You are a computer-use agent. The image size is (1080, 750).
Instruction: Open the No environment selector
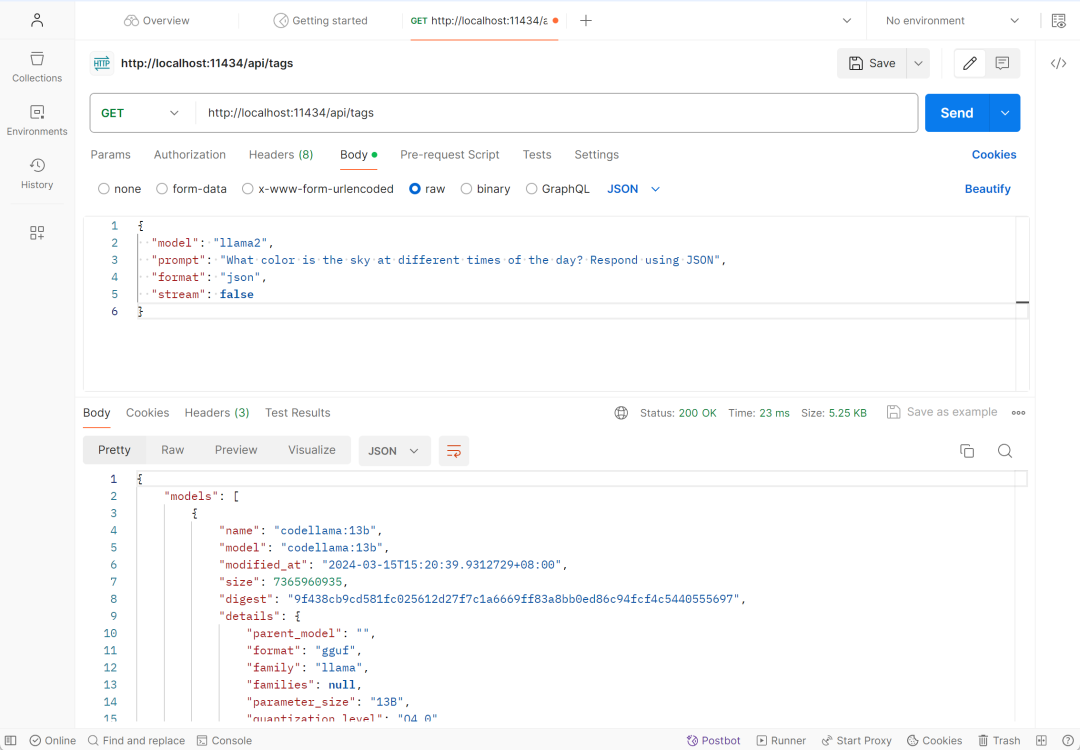952,20
